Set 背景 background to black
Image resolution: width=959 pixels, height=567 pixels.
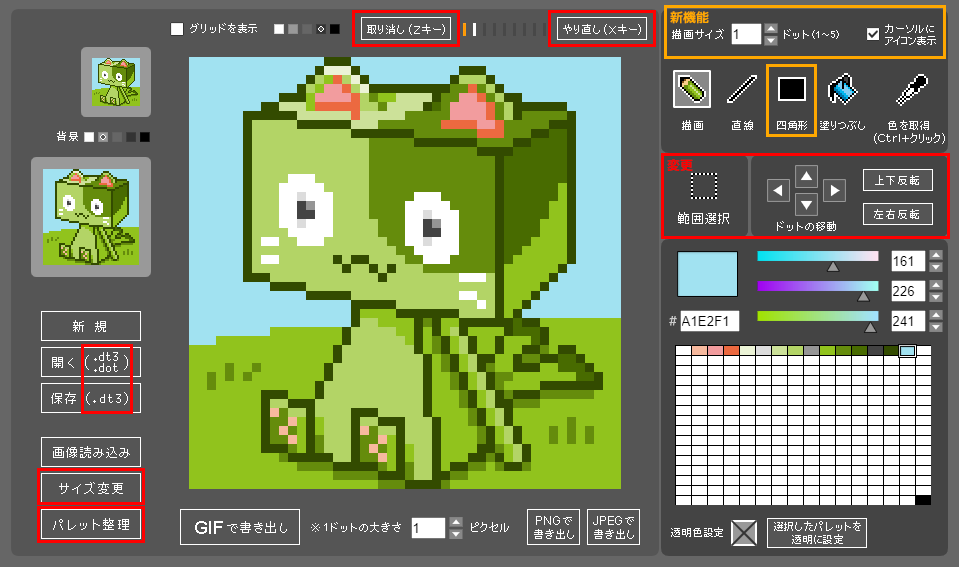click(x=144, y=137)
